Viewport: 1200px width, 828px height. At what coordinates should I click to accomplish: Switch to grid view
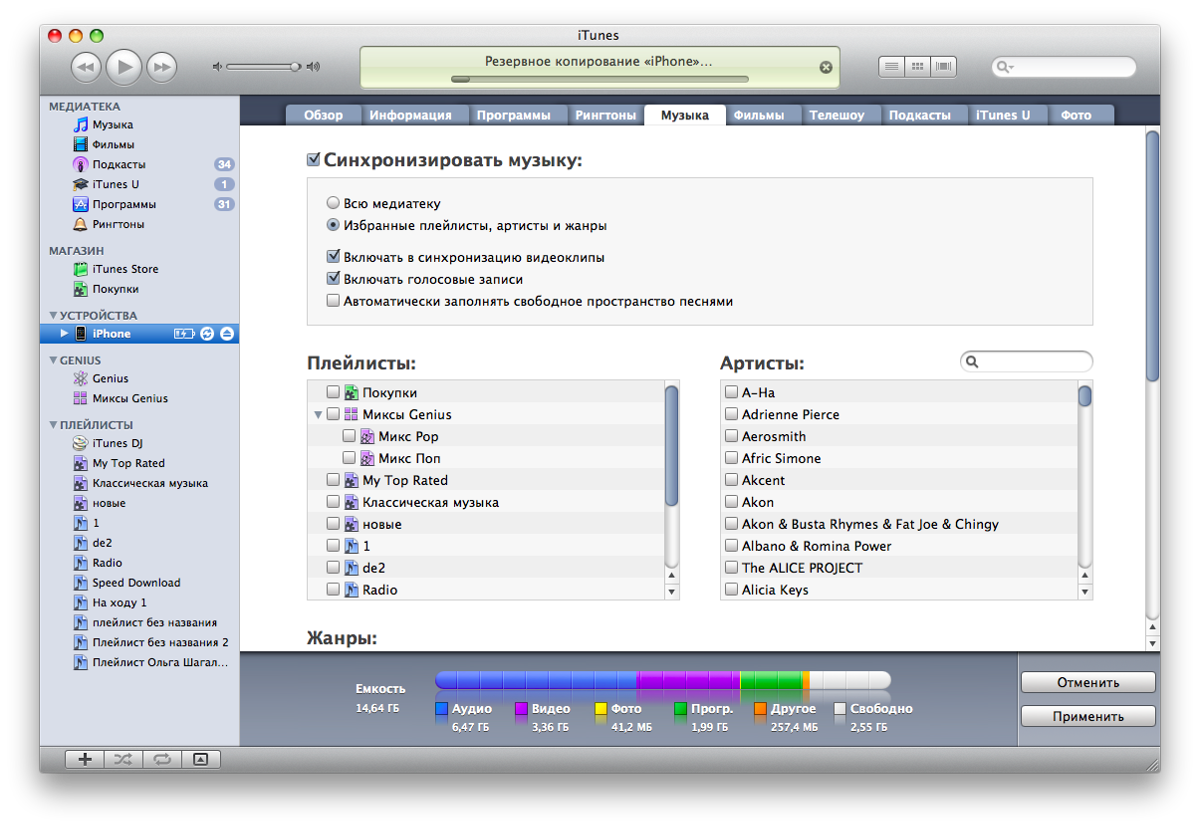917,67
